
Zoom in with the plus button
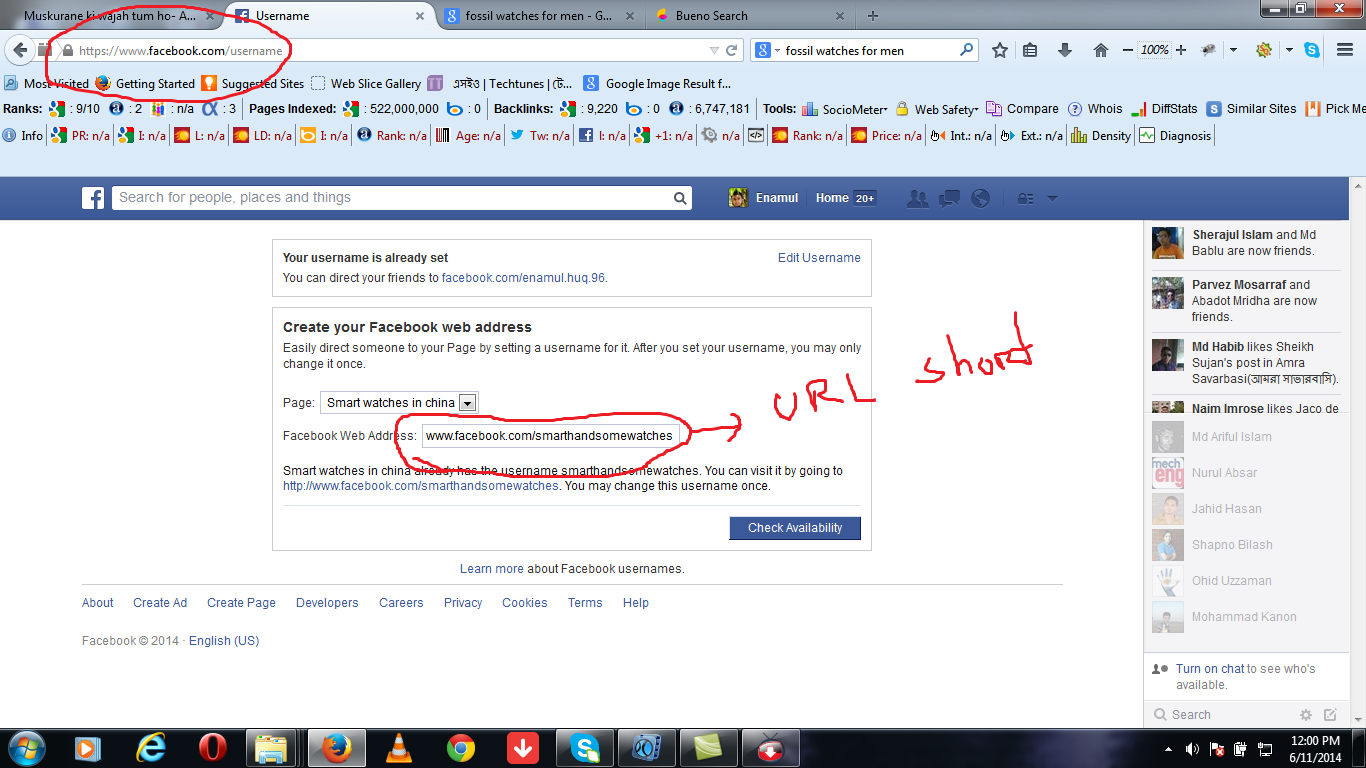coord(1181,50)
